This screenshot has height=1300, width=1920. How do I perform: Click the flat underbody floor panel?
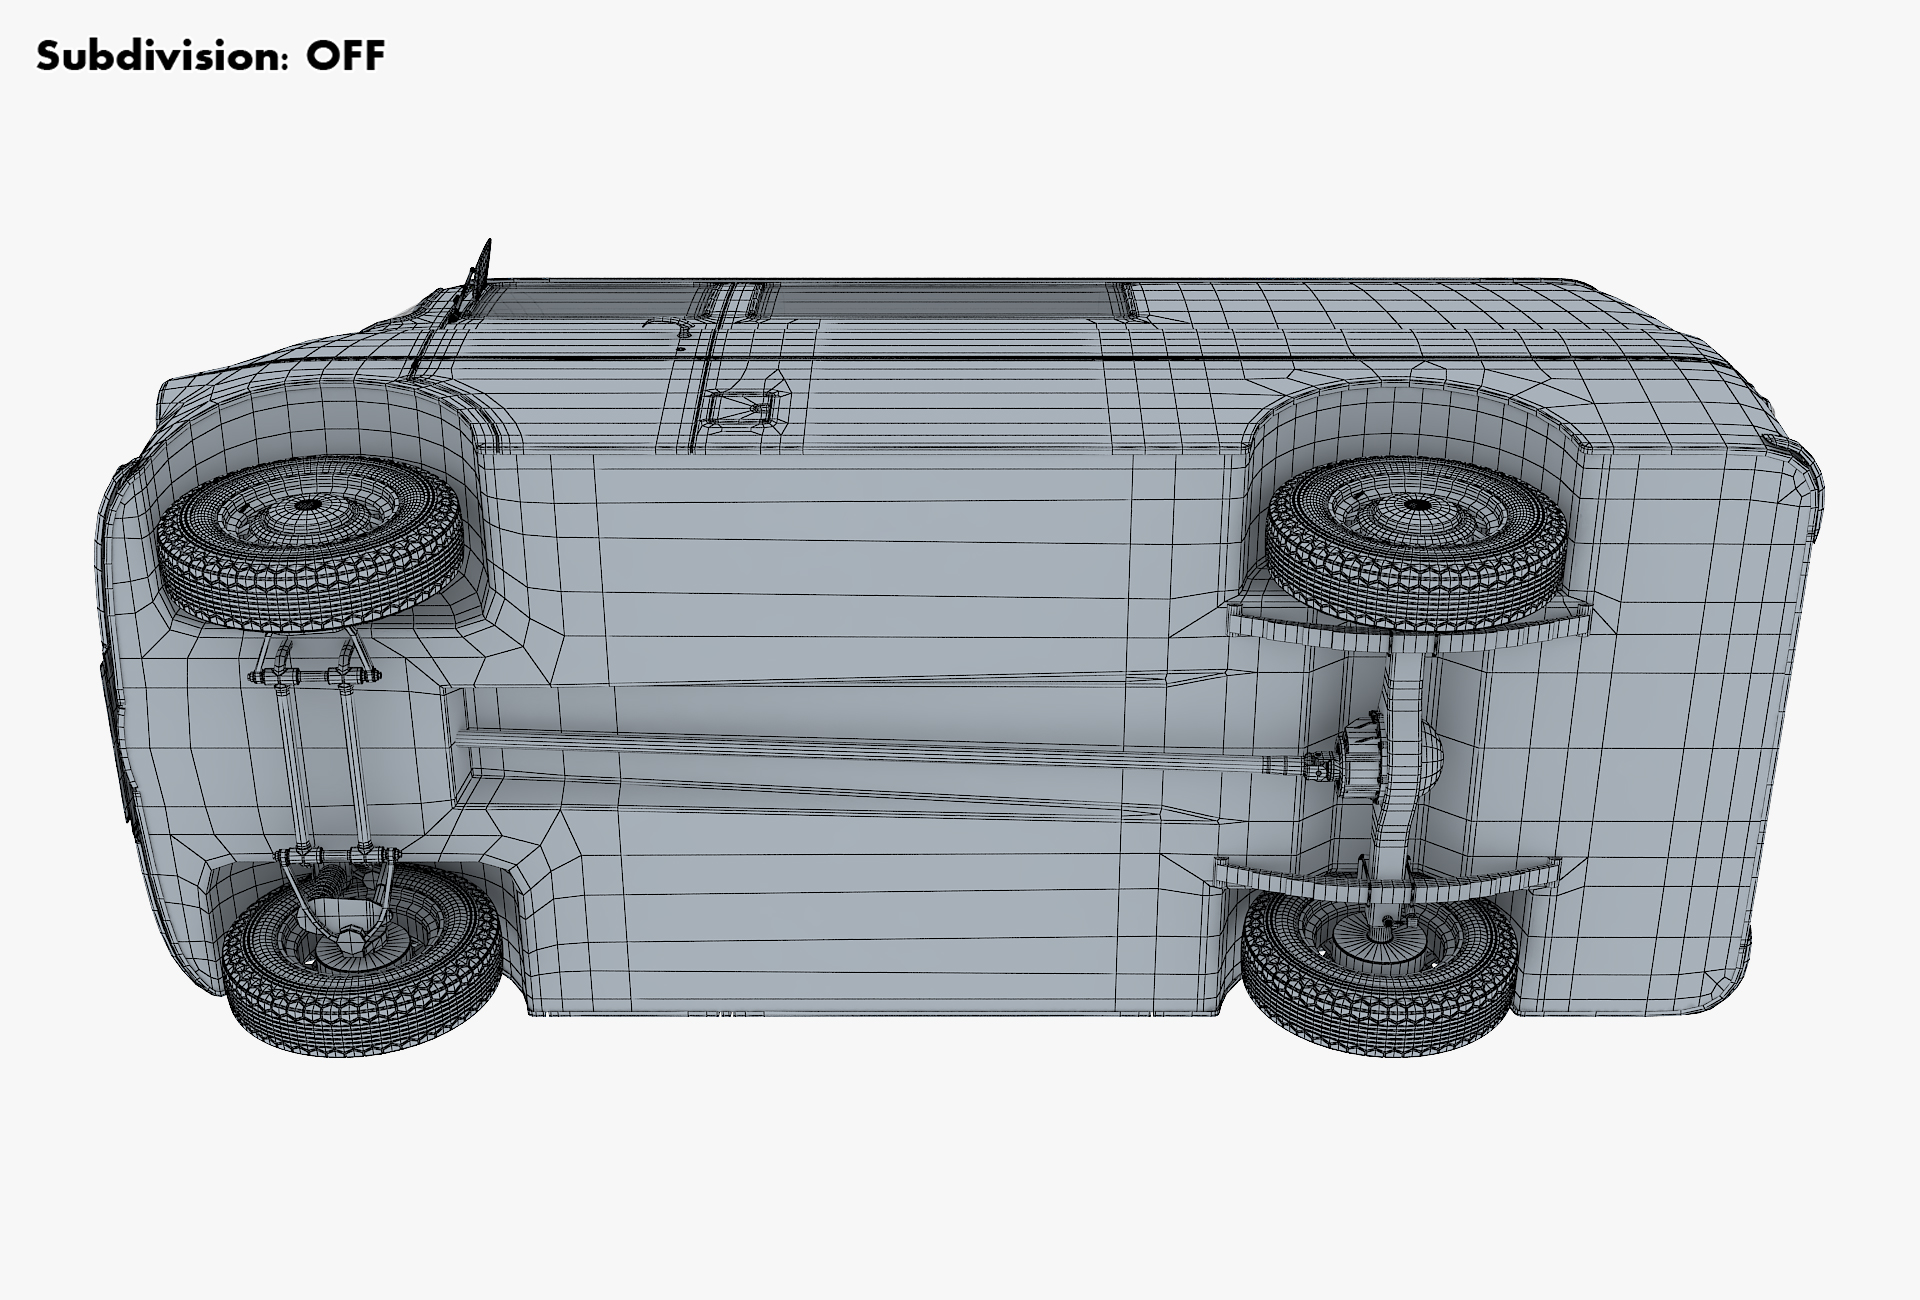click(880, 560)
